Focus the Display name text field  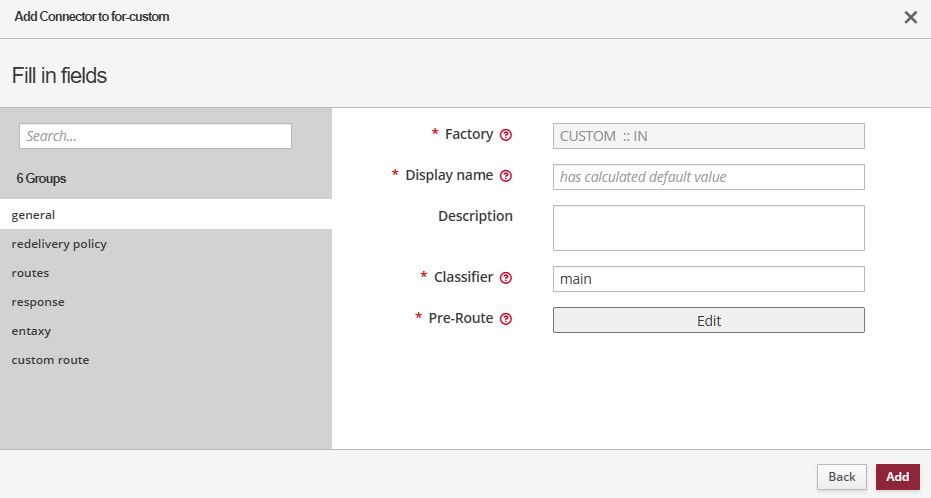click(708, 177)
